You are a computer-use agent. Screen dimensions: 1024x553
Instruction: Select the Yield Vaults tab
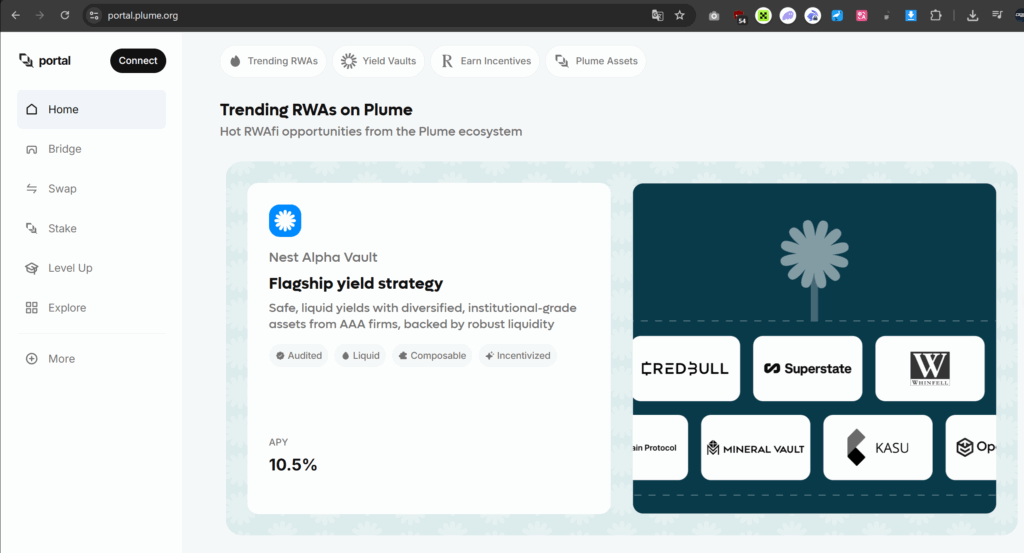pyautogui.click(x=379, y=61)
